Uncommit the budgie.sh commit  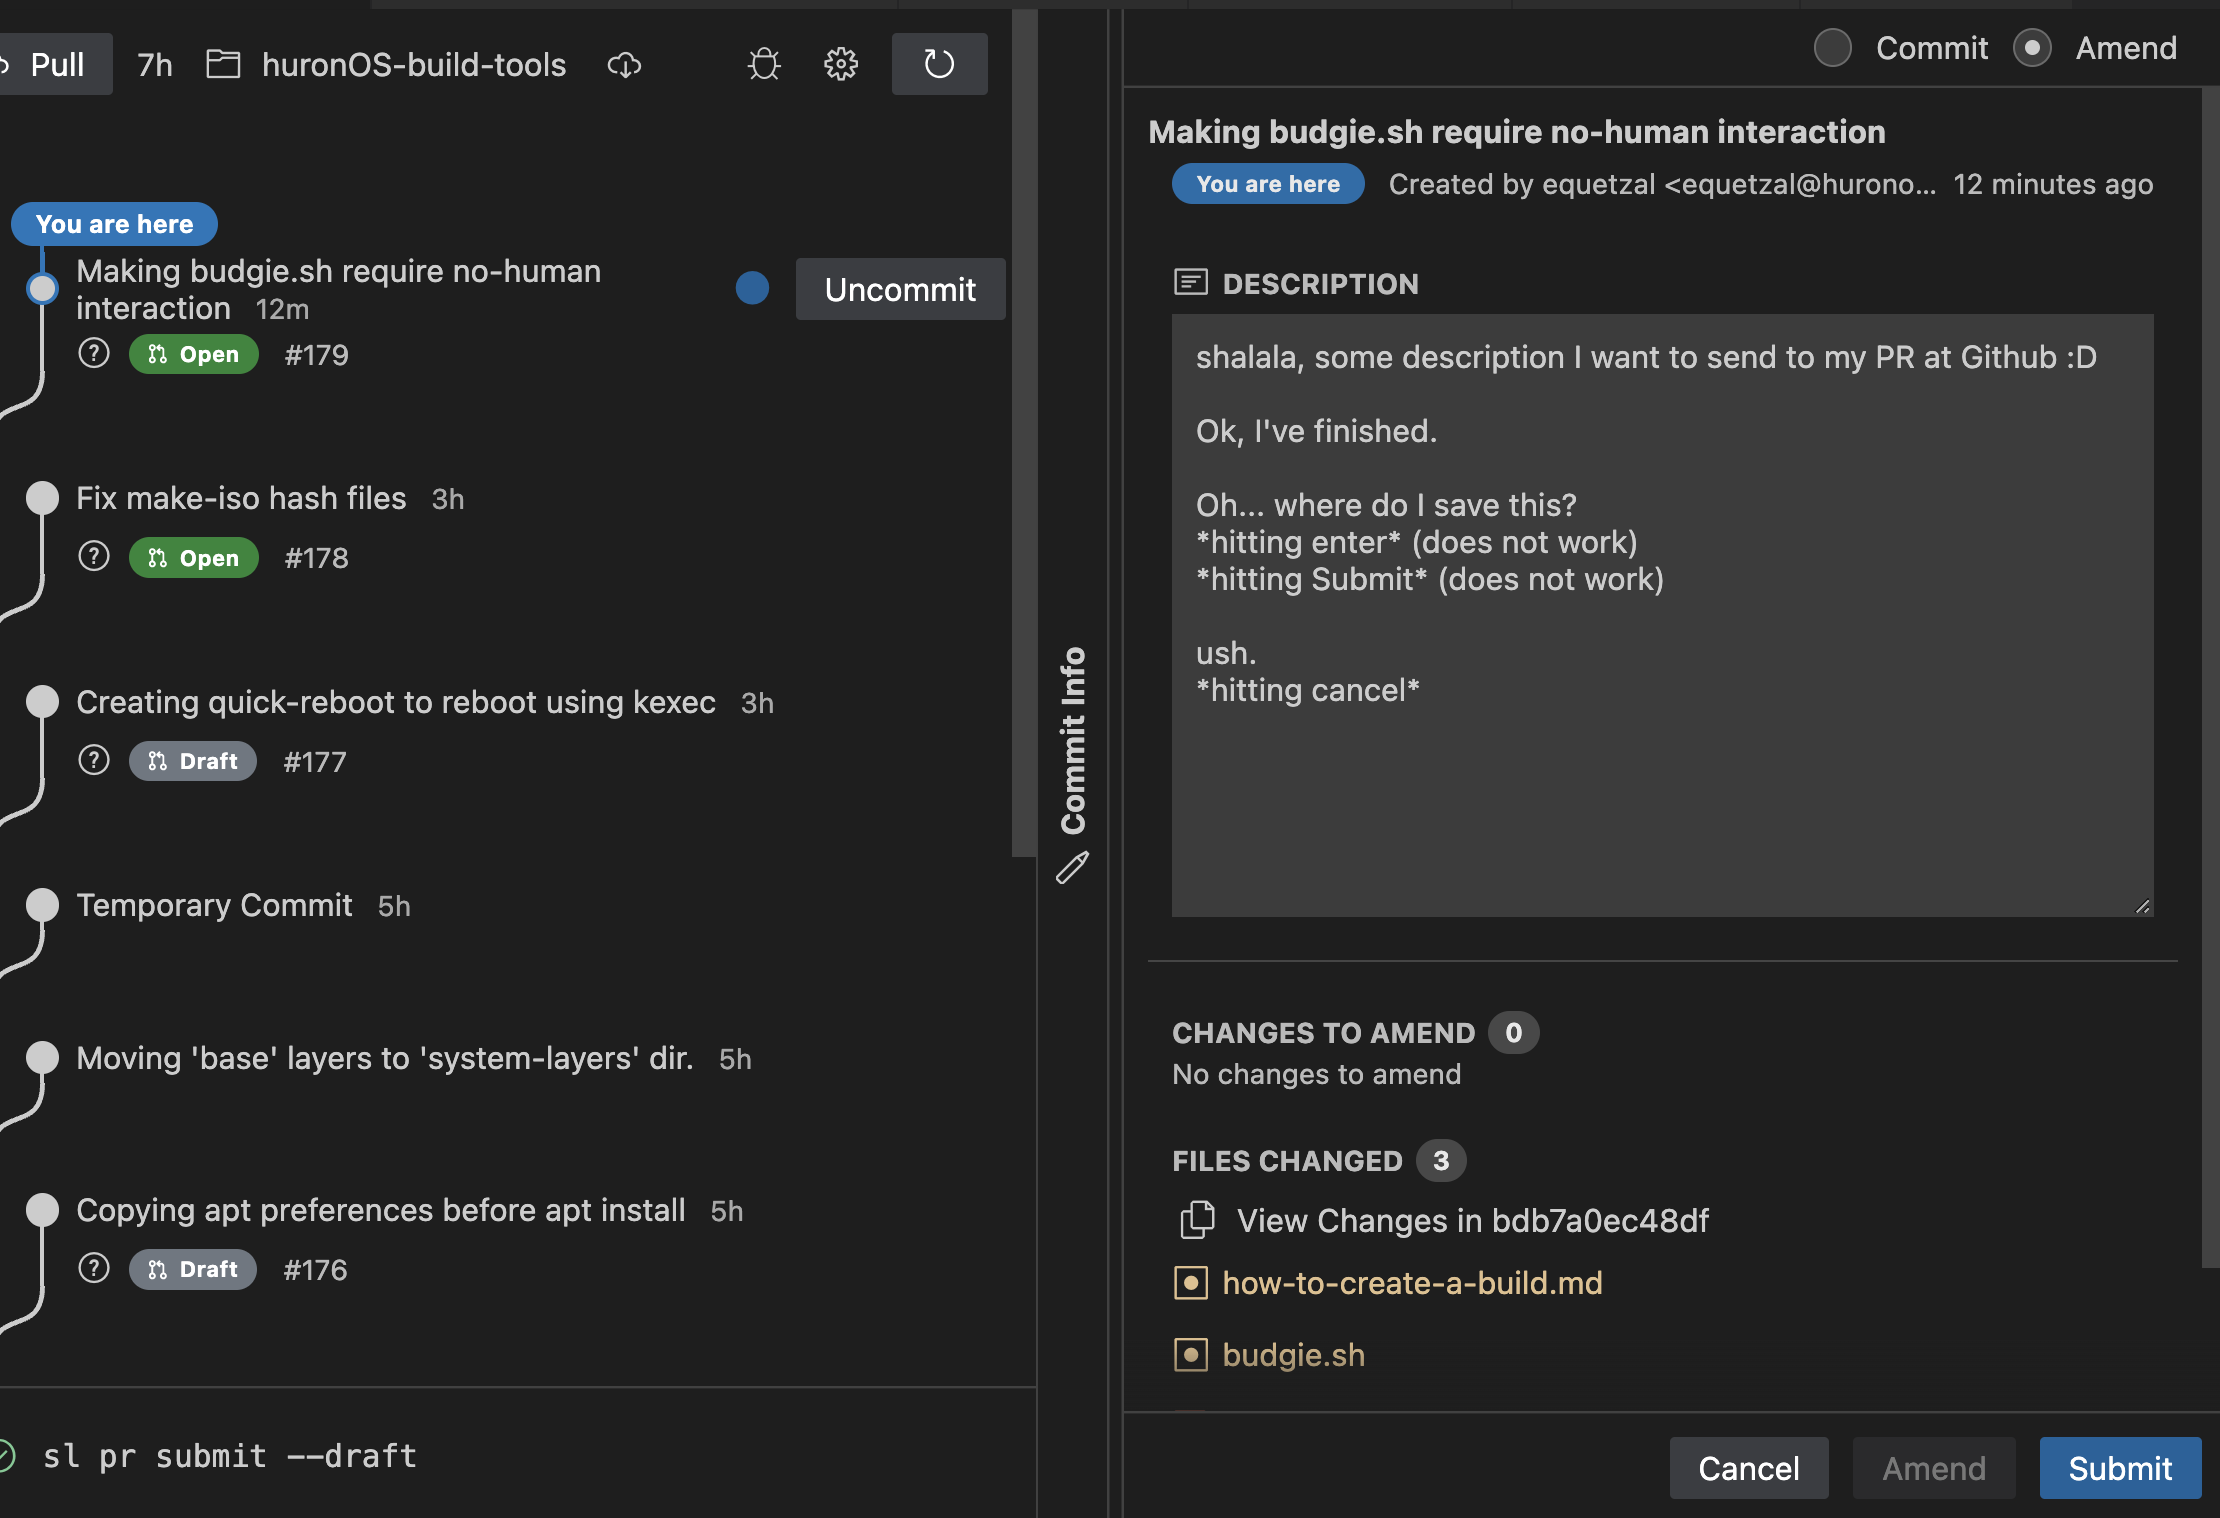pyautogui.click(x=899, y=289)
